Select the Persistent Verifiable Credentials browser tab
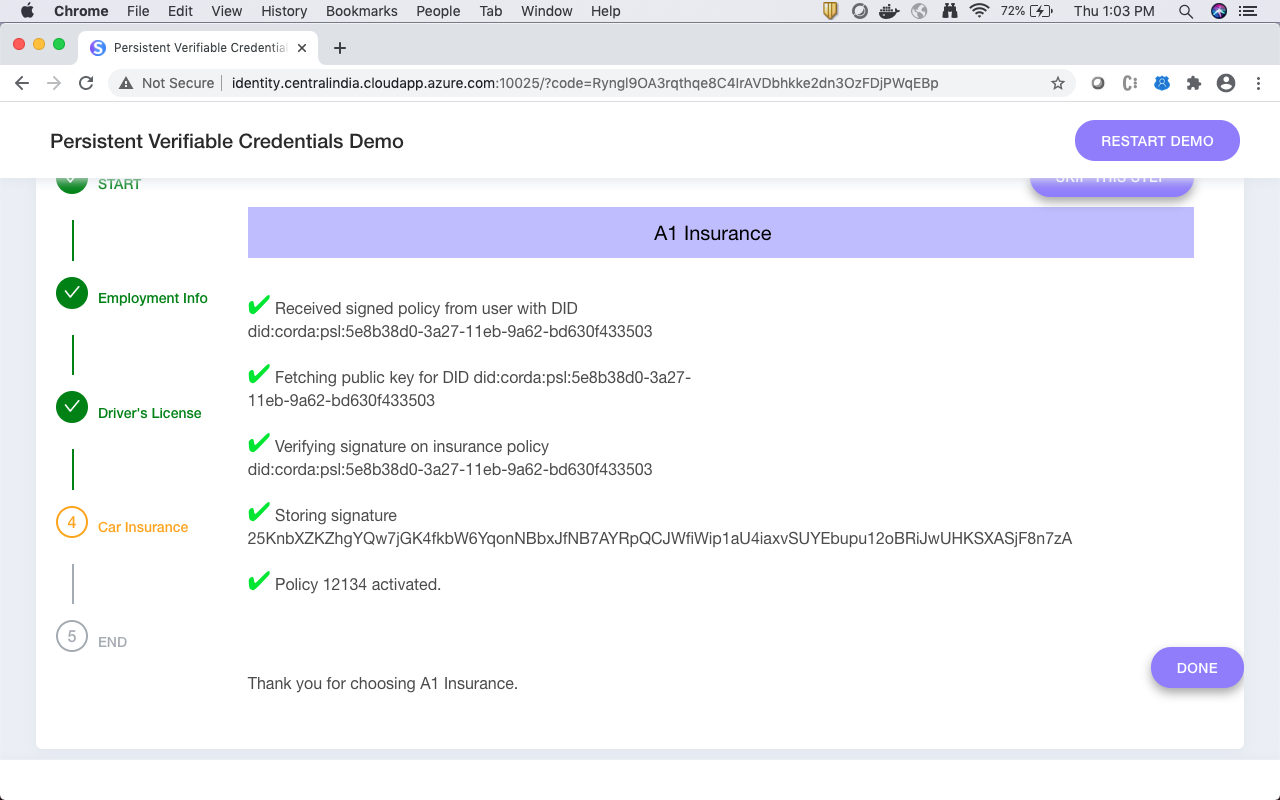This screenshot has height=800, width=1280. 198,48
